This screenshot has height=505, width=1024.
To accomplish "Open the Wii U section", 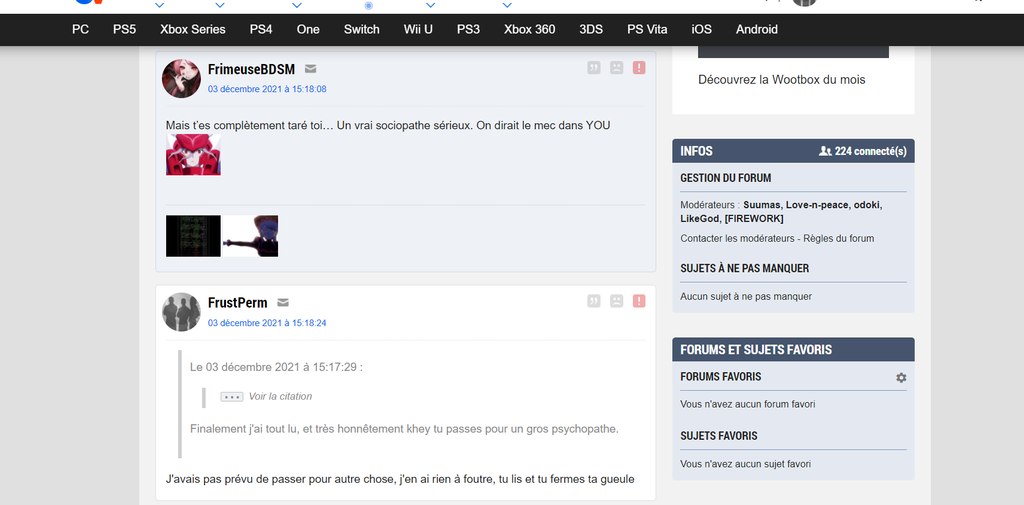I will [x=418, y=29].
